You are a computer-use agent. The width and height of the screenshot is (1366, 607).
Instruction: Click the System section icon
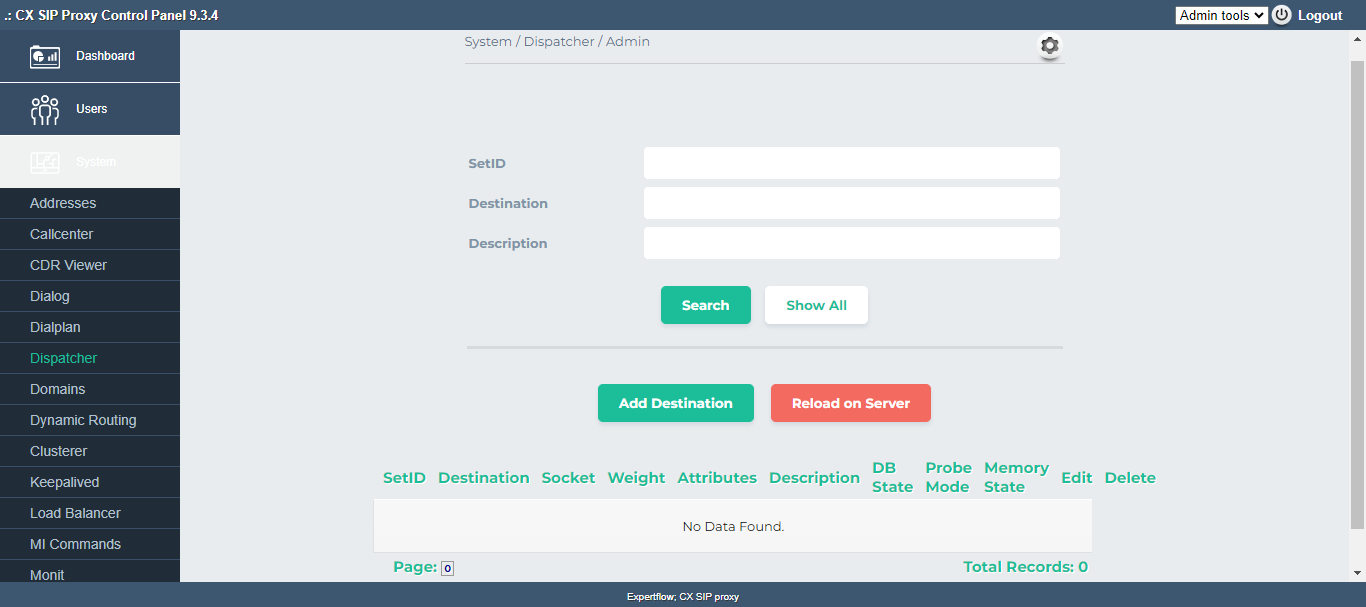(x=45, y=162)
